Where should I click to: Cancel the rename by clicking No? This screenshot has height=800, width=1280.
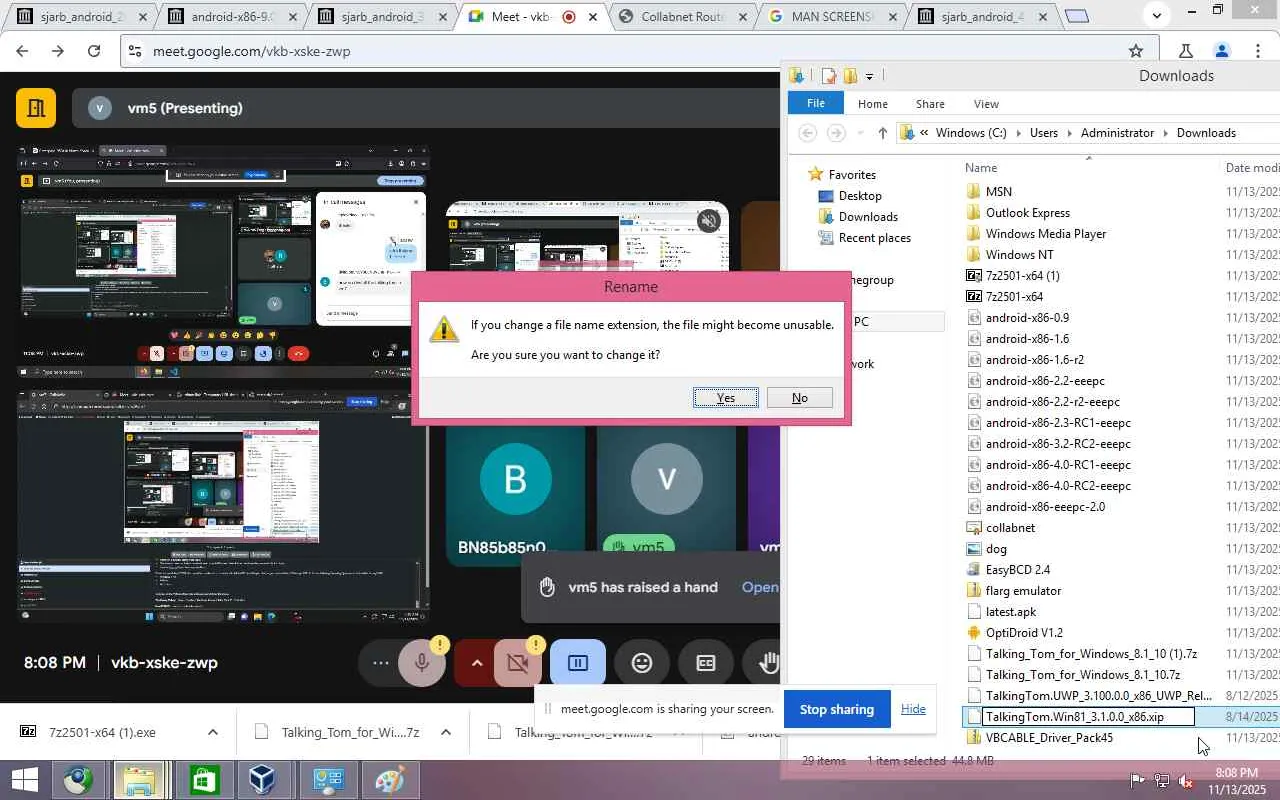coord(800,398)
